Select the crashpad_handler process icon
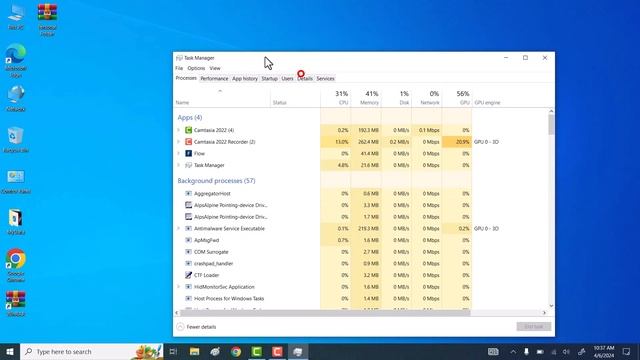Image resolution: width=640 pixels, height=360 pixels. point(188,264)
